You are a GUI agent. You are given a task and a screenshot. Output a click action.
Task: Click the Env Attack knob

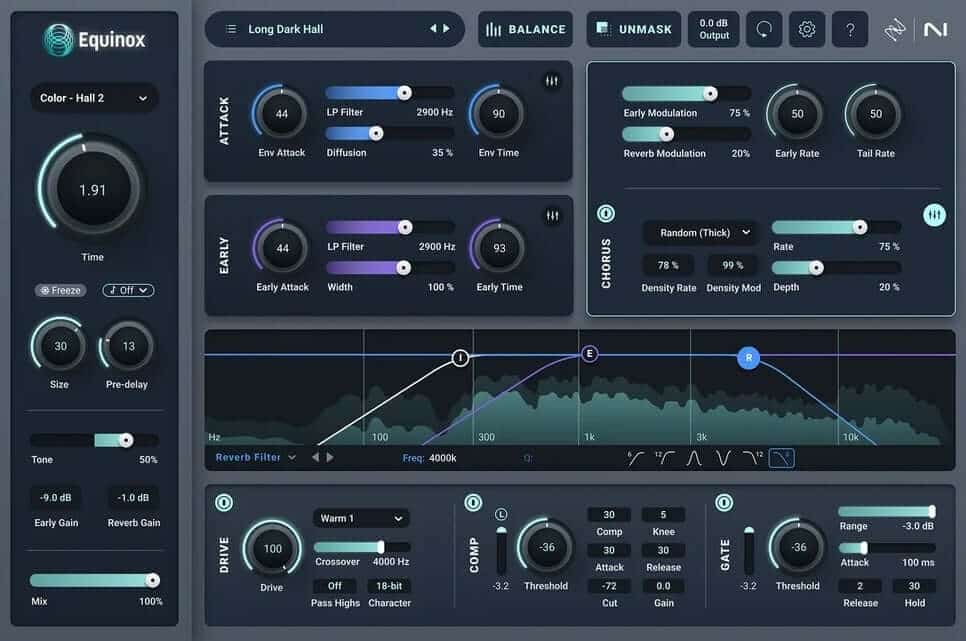click(281, 113)
